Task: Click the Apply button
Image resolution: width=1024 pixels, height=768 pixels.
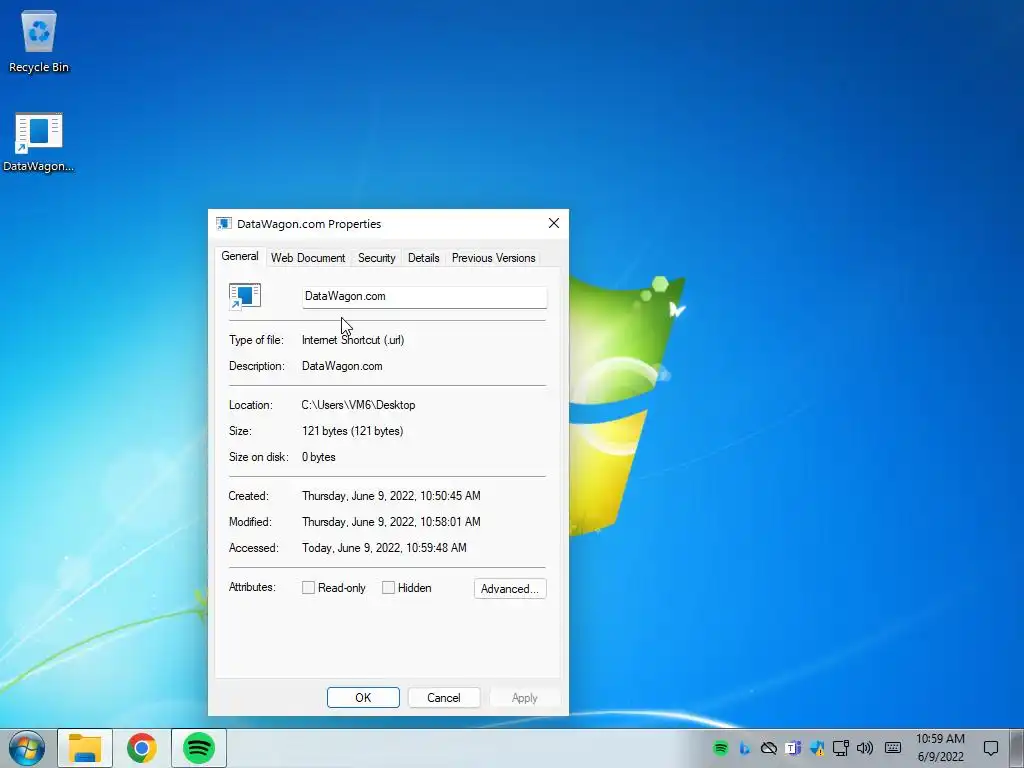Action: tap(524, 697)
